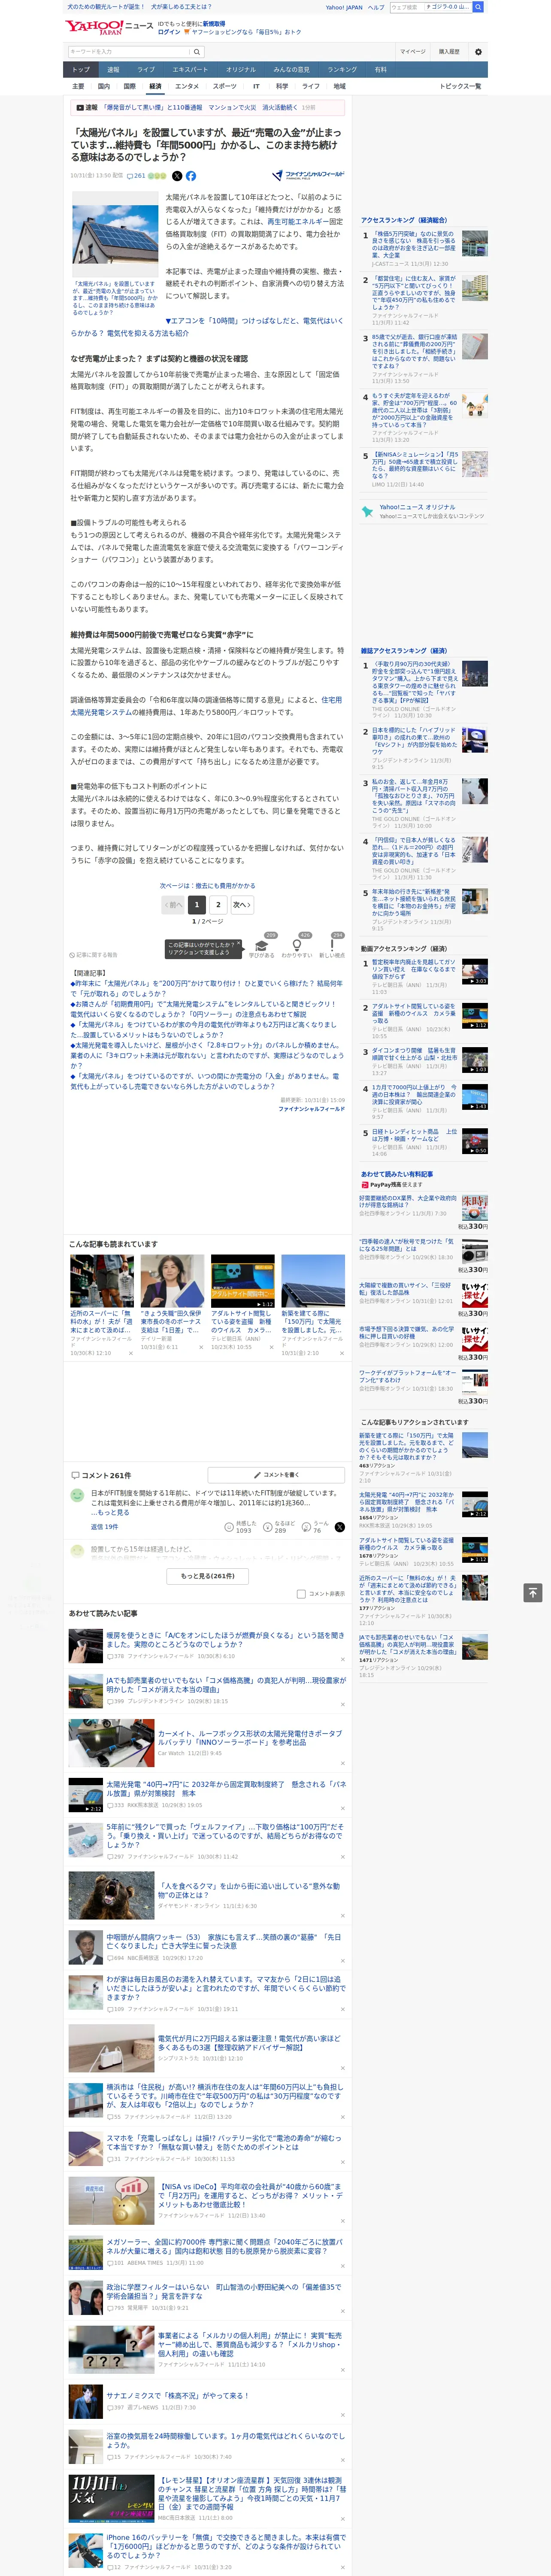Open エアコンを「10時間」 inline article link
551x2576 pixels.
207,327
